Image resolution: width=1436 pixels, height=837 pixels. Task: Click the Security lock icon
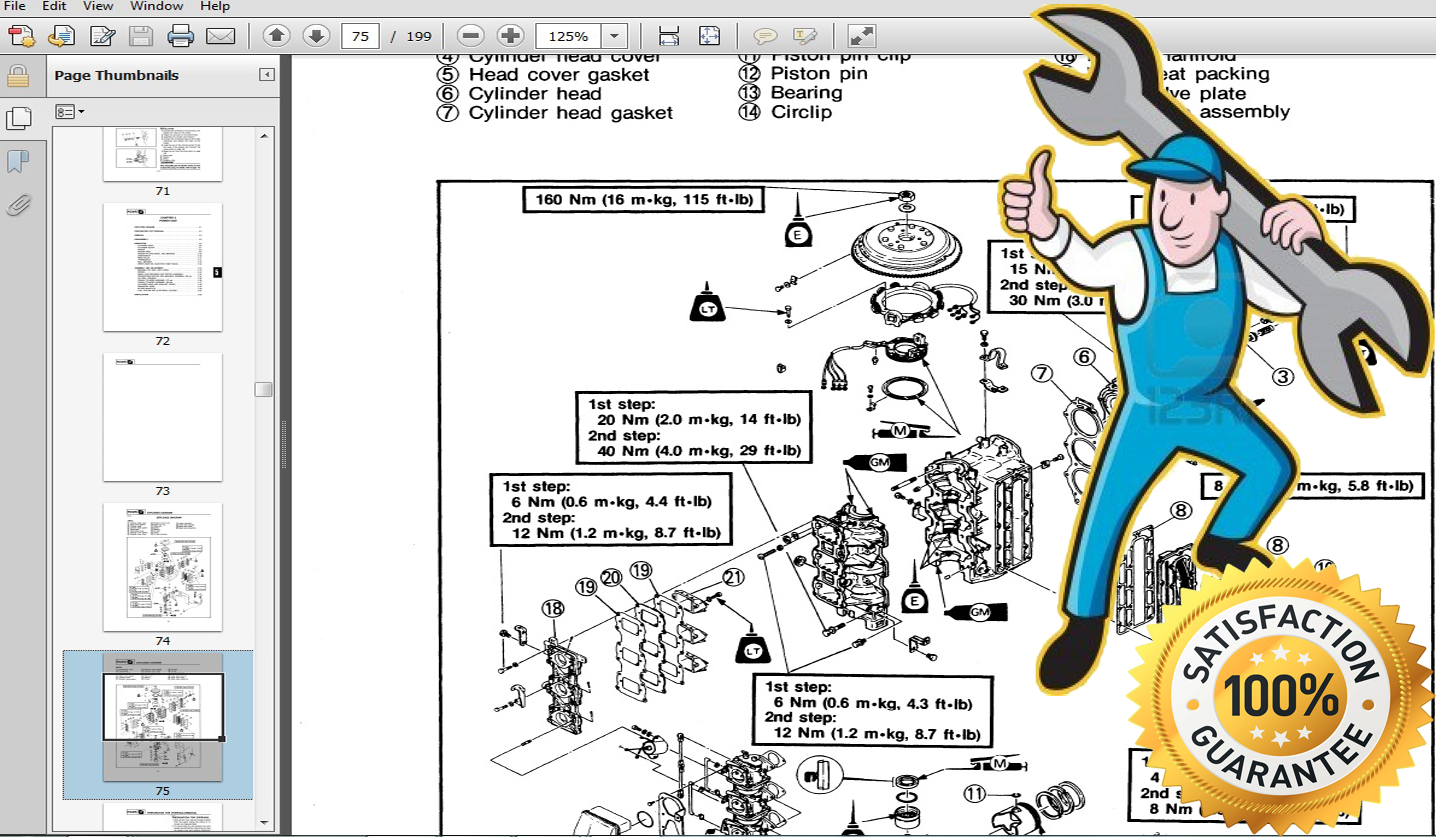(x=20, y=75)
